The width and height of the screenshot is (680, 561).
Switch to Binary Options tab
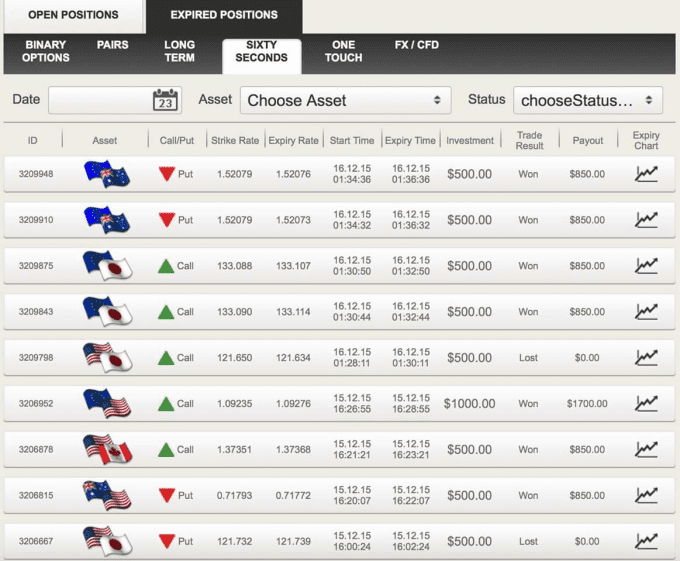point(46,51)
